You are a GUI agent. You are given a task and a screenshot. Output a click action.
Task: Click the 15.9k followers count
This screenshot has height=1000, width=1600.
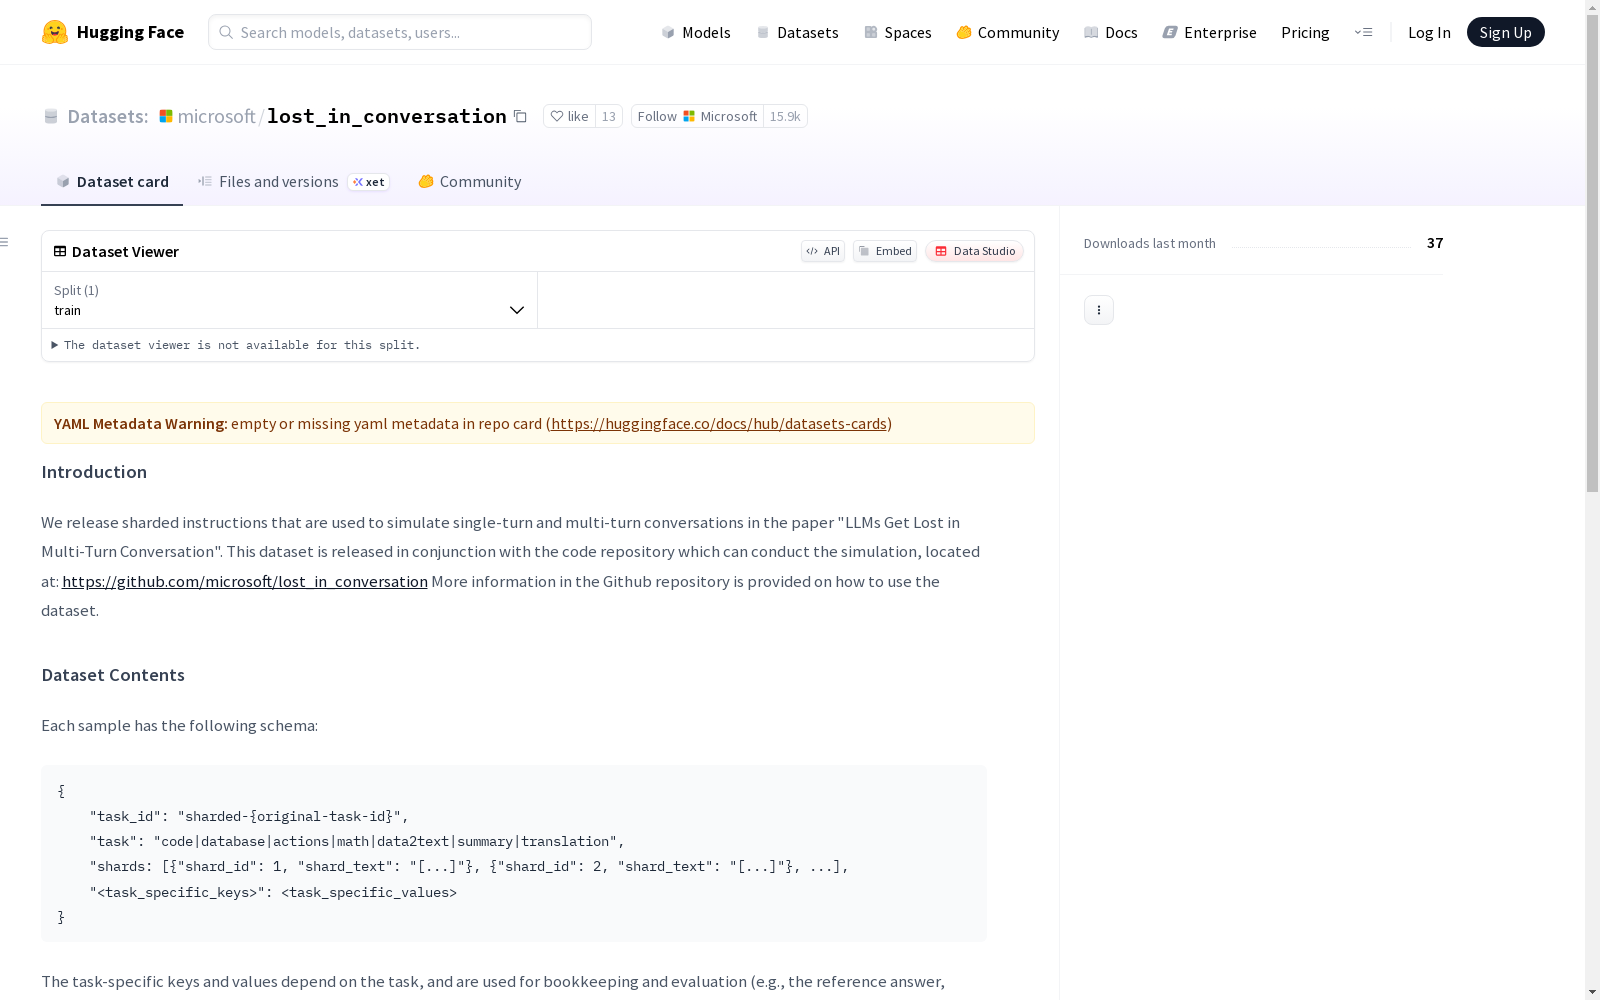pos(785,116)
